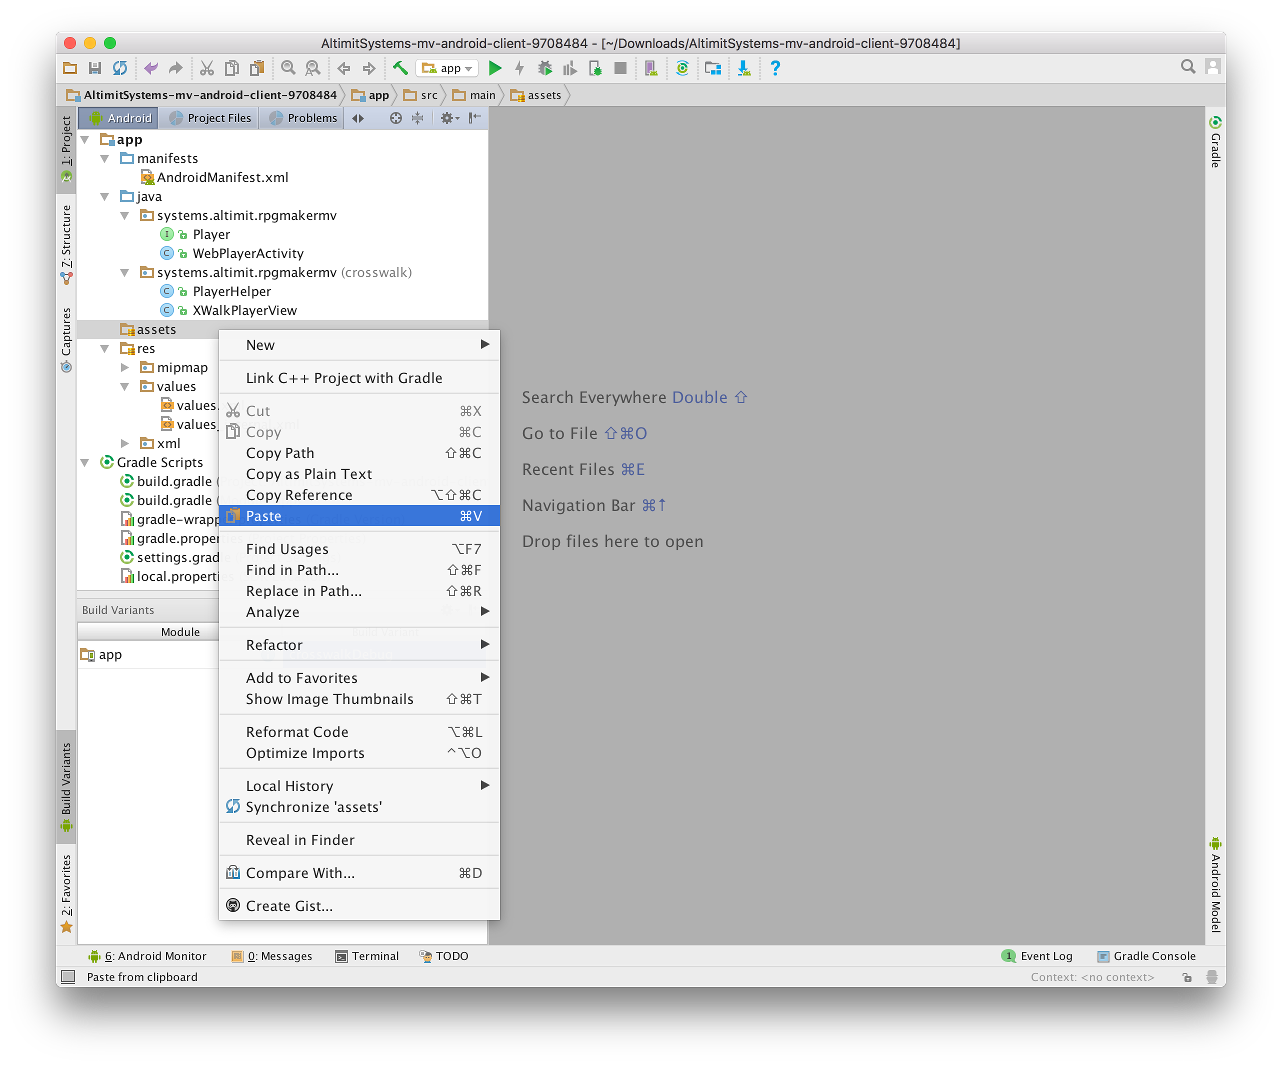Click the Stop square icon
The image size is (1282, 1067).
tap(620, 68)
